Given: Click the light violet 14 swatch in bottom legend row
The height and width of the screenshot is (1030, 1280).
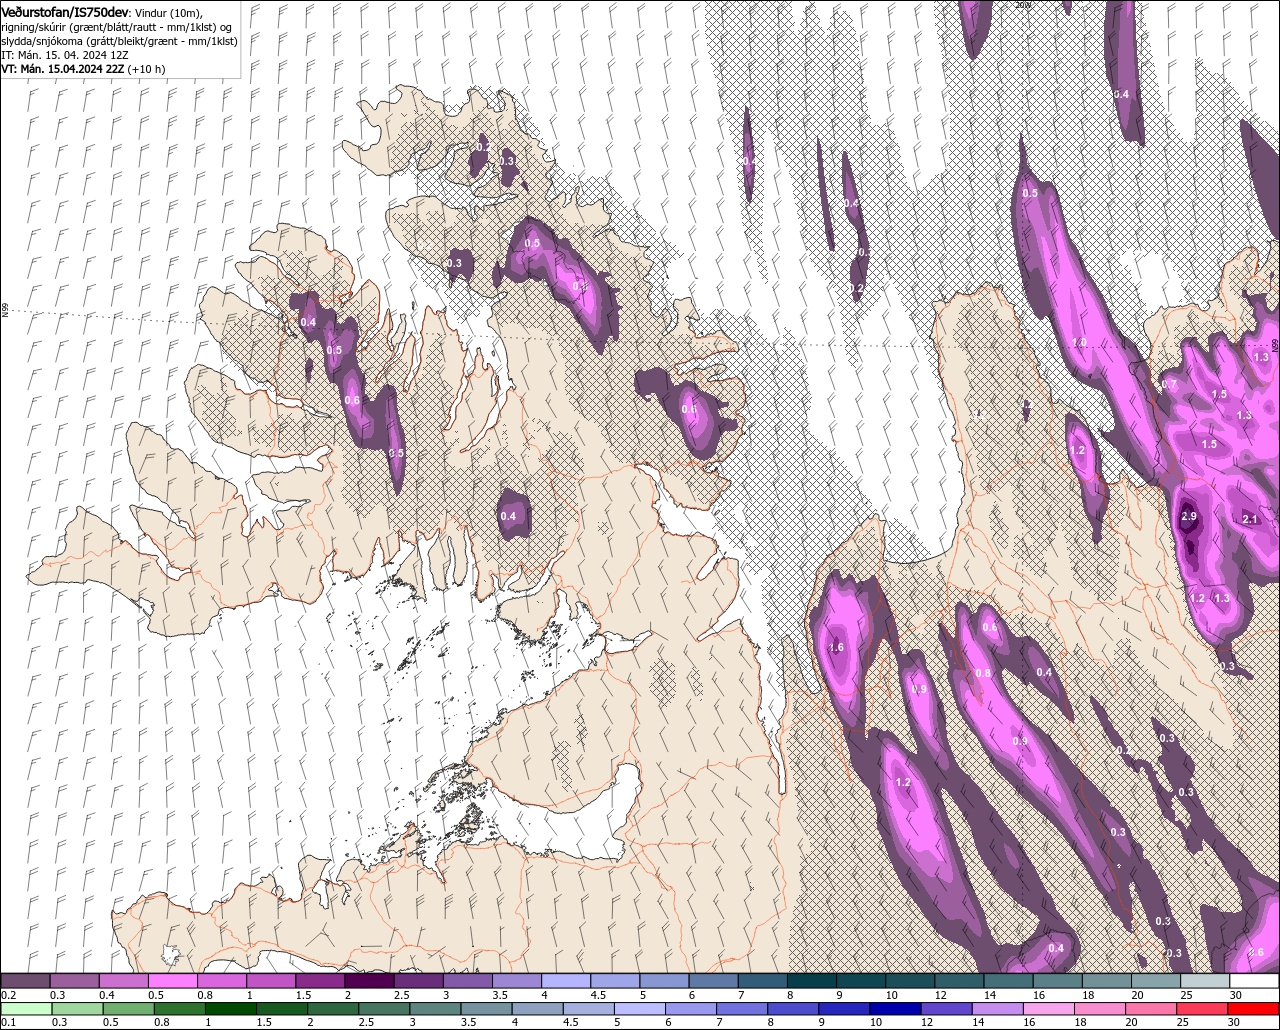Looking at the screenshot, I should coord(998,1009).
